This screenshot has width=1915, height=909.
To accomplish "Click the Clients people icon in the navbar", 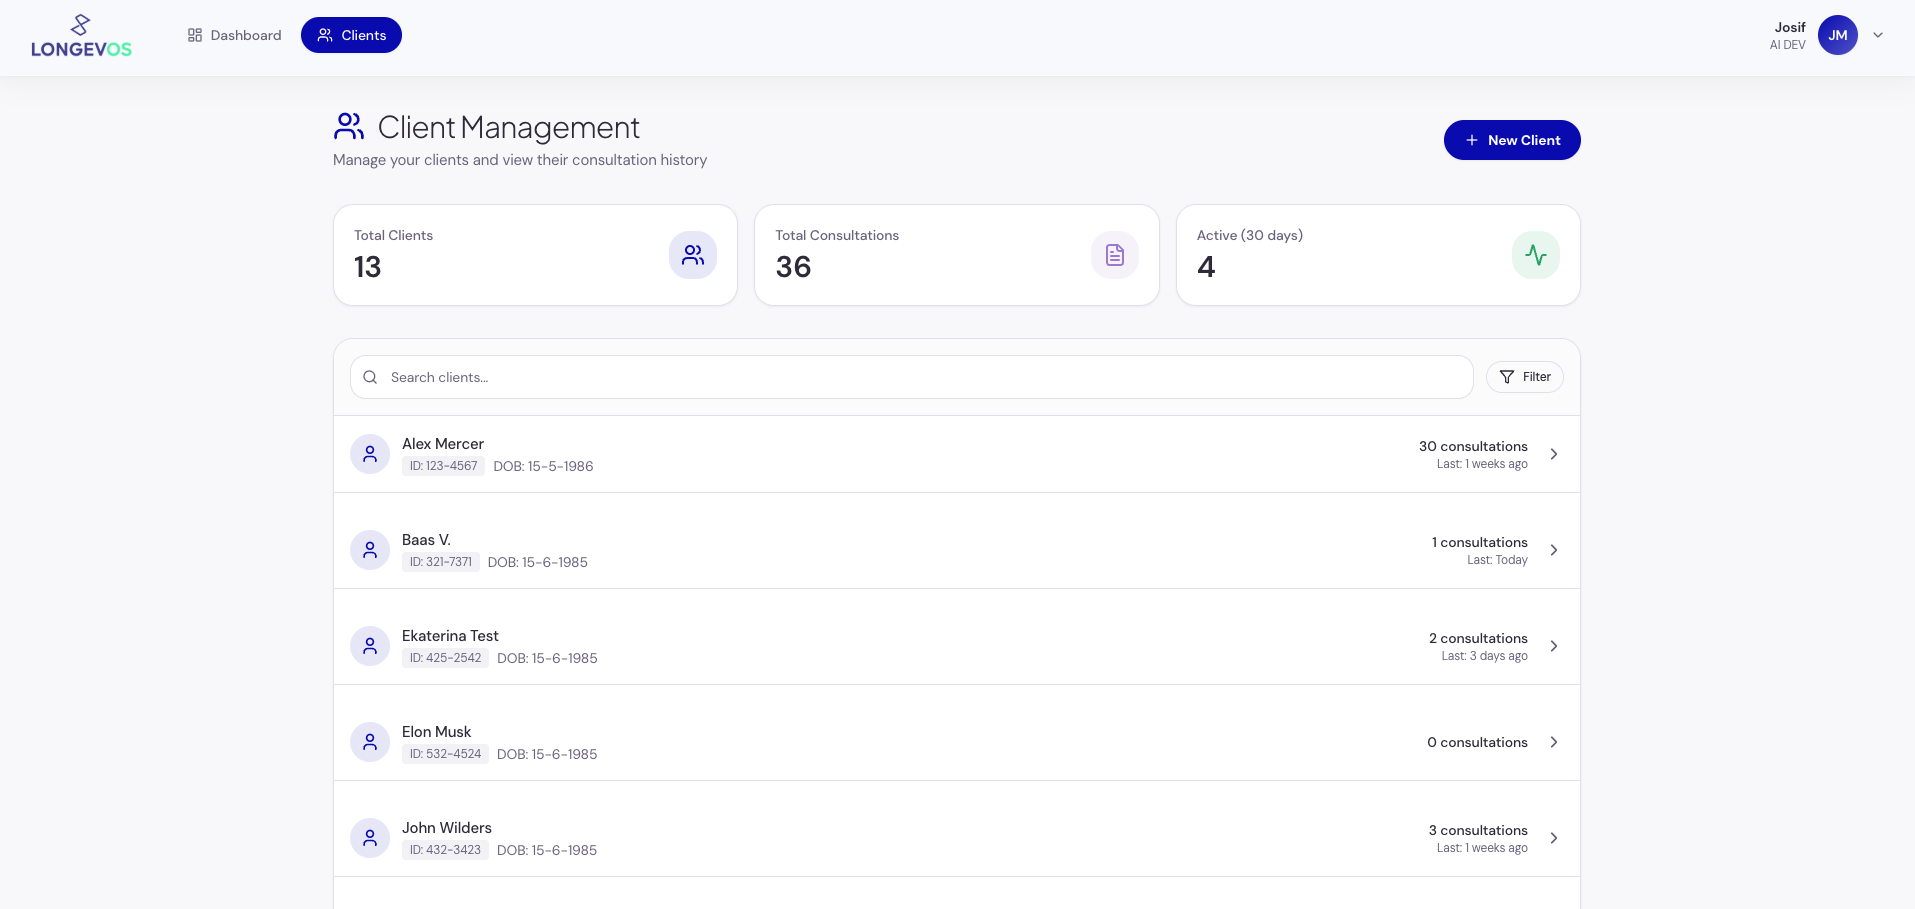I will pyautogui.click(x=323, y=35).
